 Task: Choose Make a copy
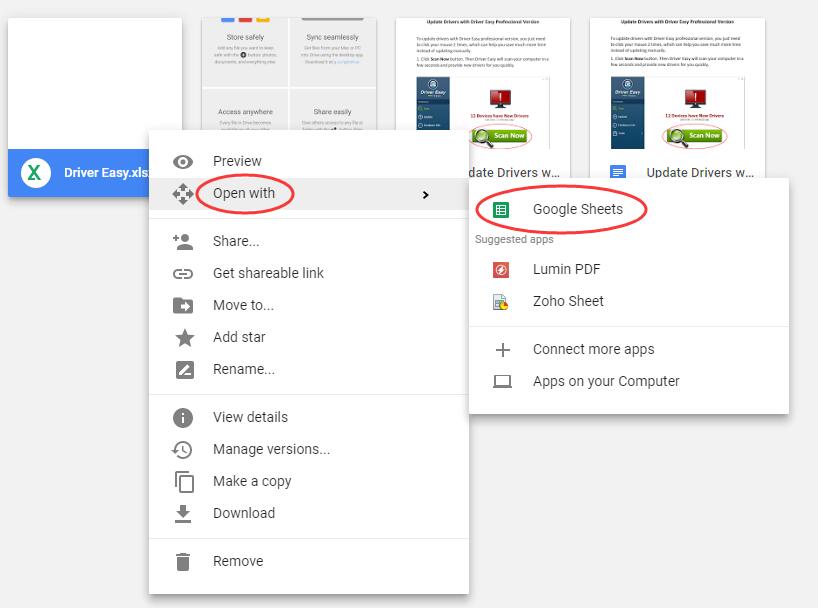[x=252, y=482]
